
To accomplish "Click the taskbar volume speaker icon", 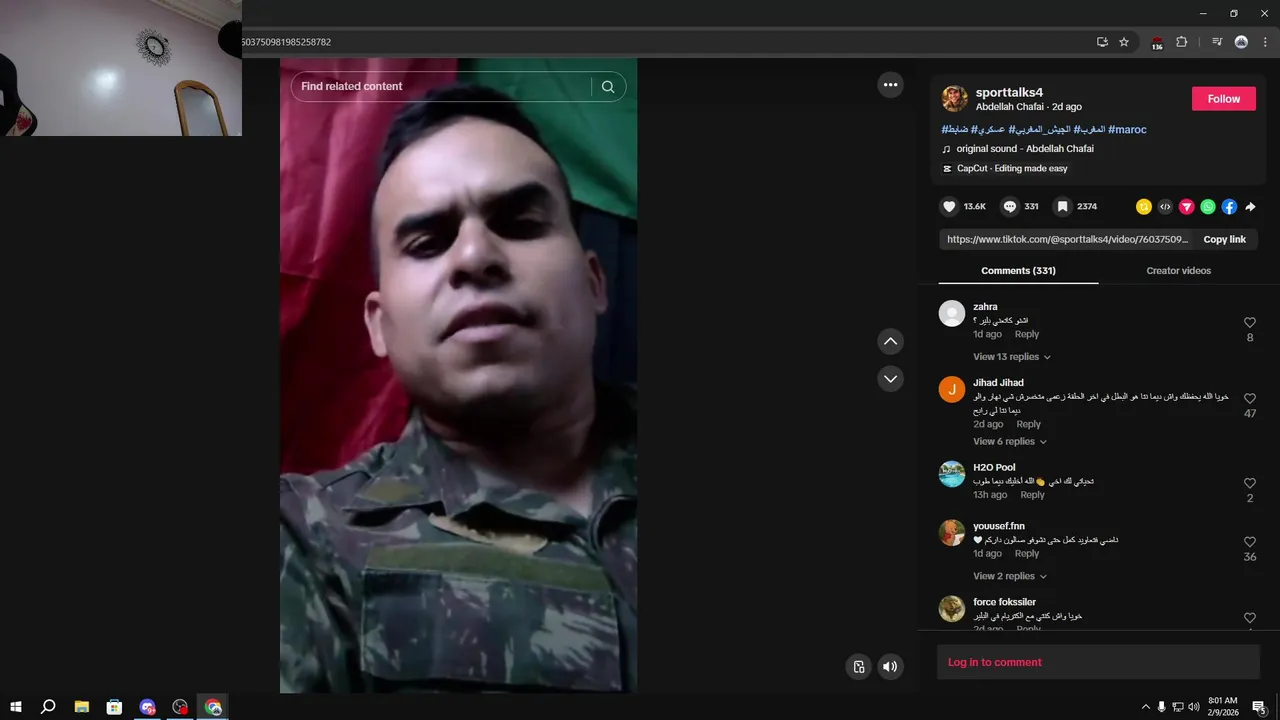I will (x=1193, y=707).
